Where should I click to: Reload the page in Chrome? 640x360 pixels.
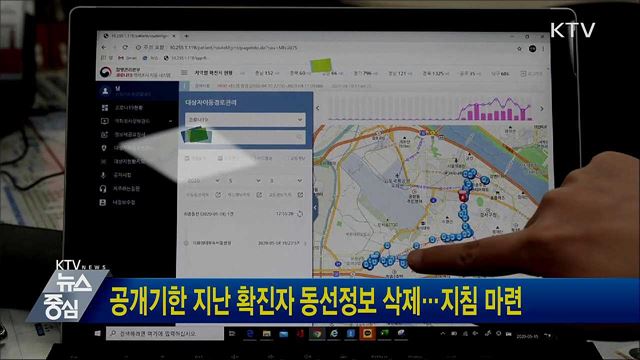pos(125,47)
